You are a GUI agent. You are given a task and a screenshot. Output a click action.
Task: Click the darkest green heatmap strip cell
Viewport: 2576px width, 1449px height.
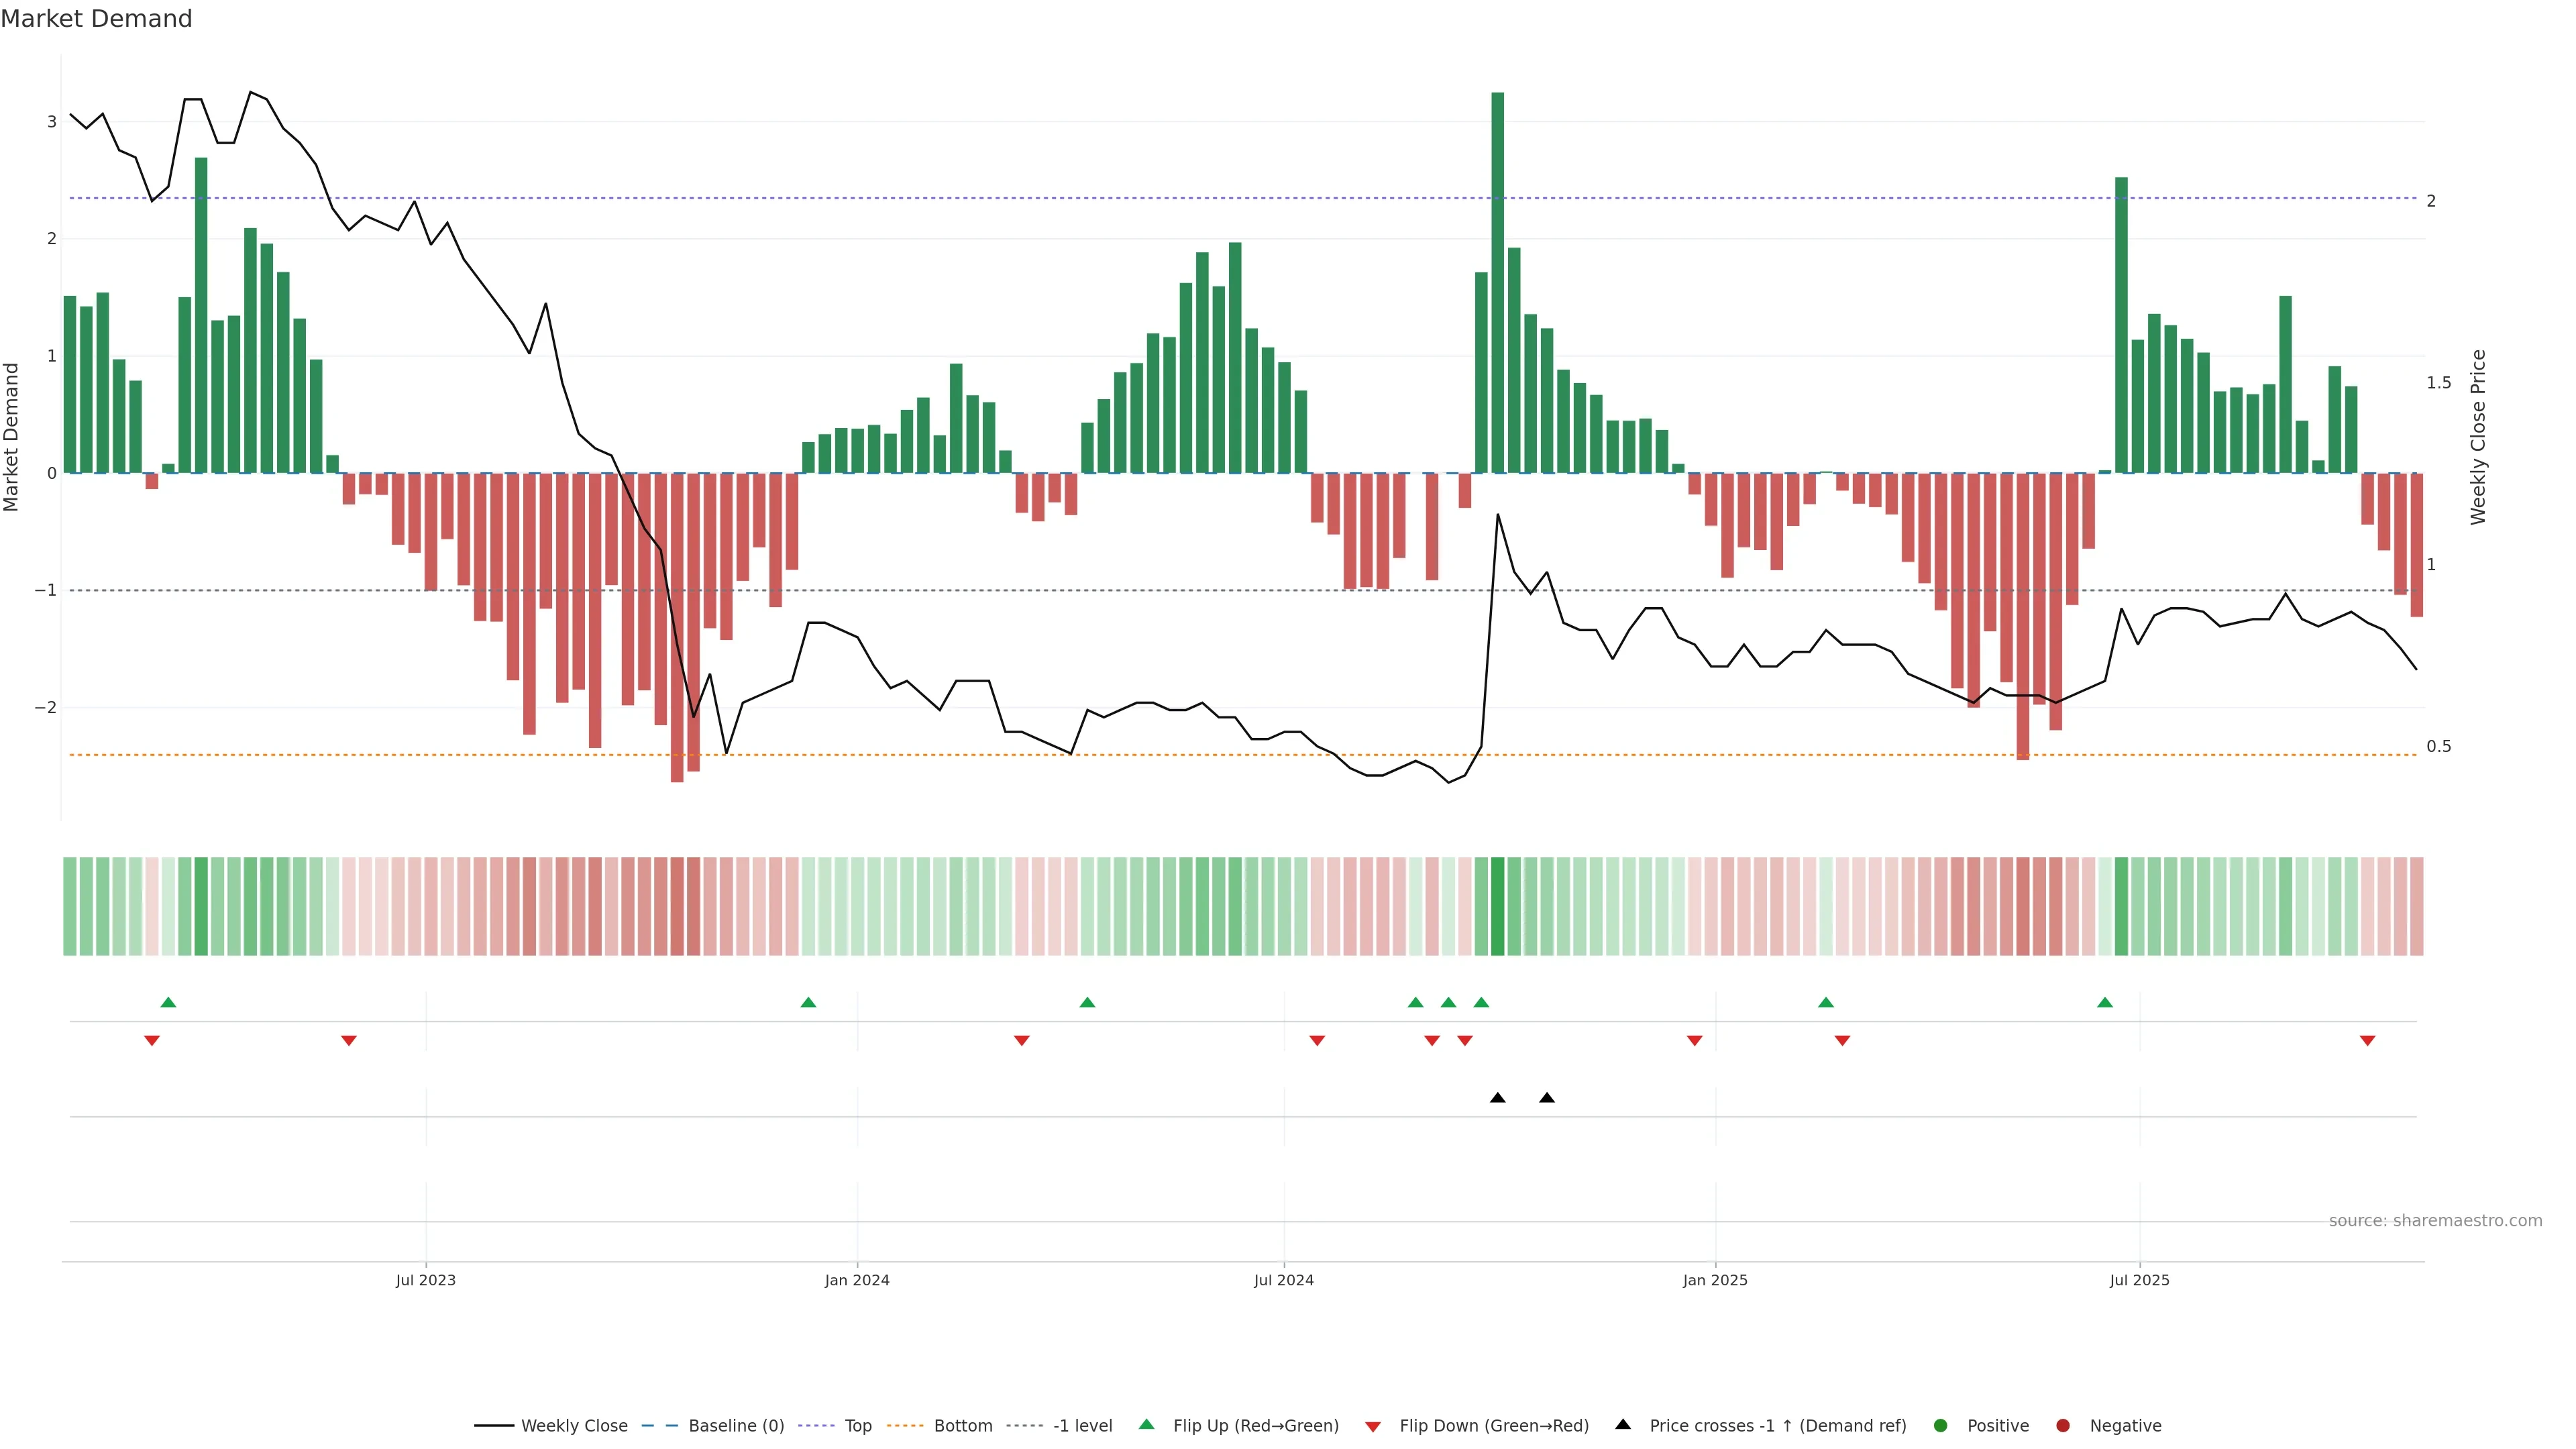1497,906
